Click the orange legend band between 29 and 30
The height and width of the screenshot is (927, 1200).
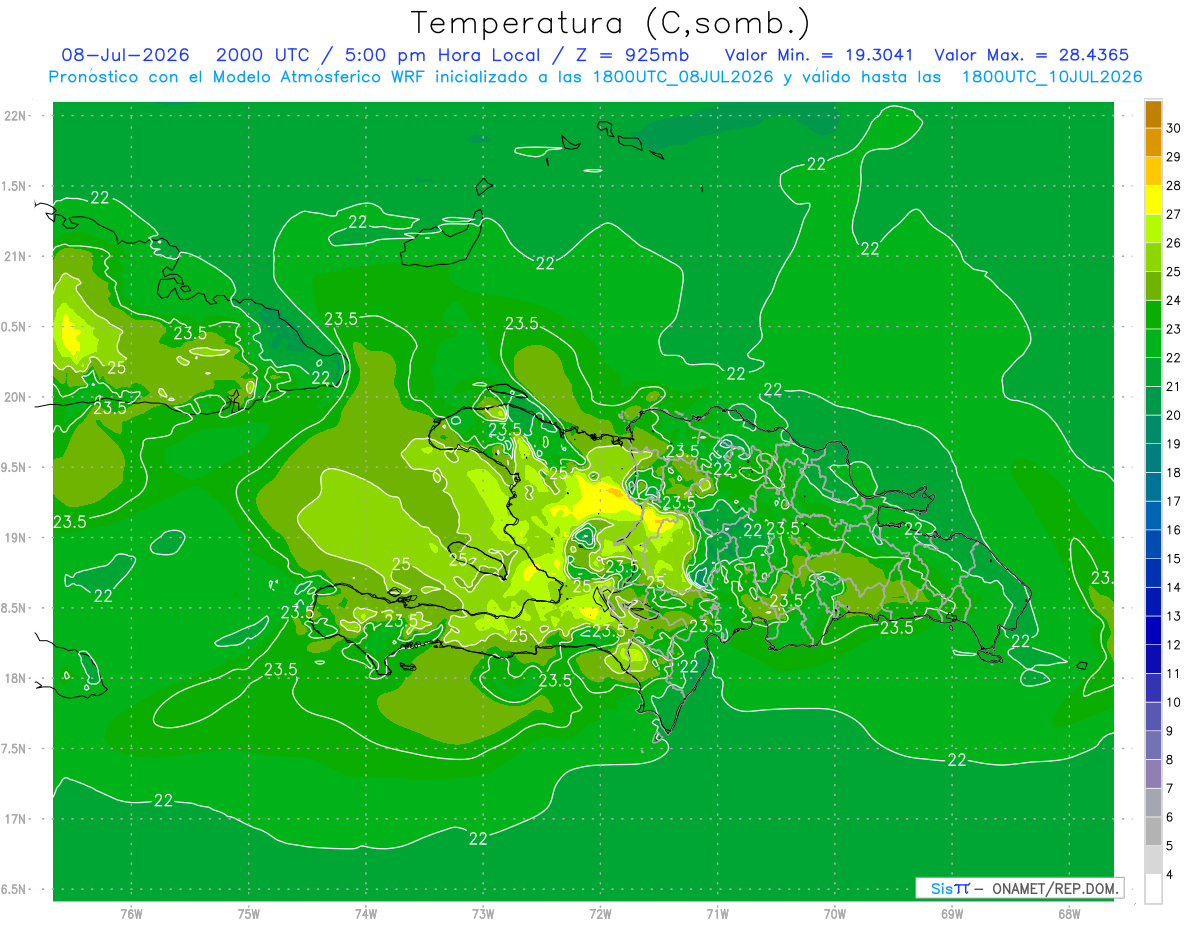coord(1153,142)
